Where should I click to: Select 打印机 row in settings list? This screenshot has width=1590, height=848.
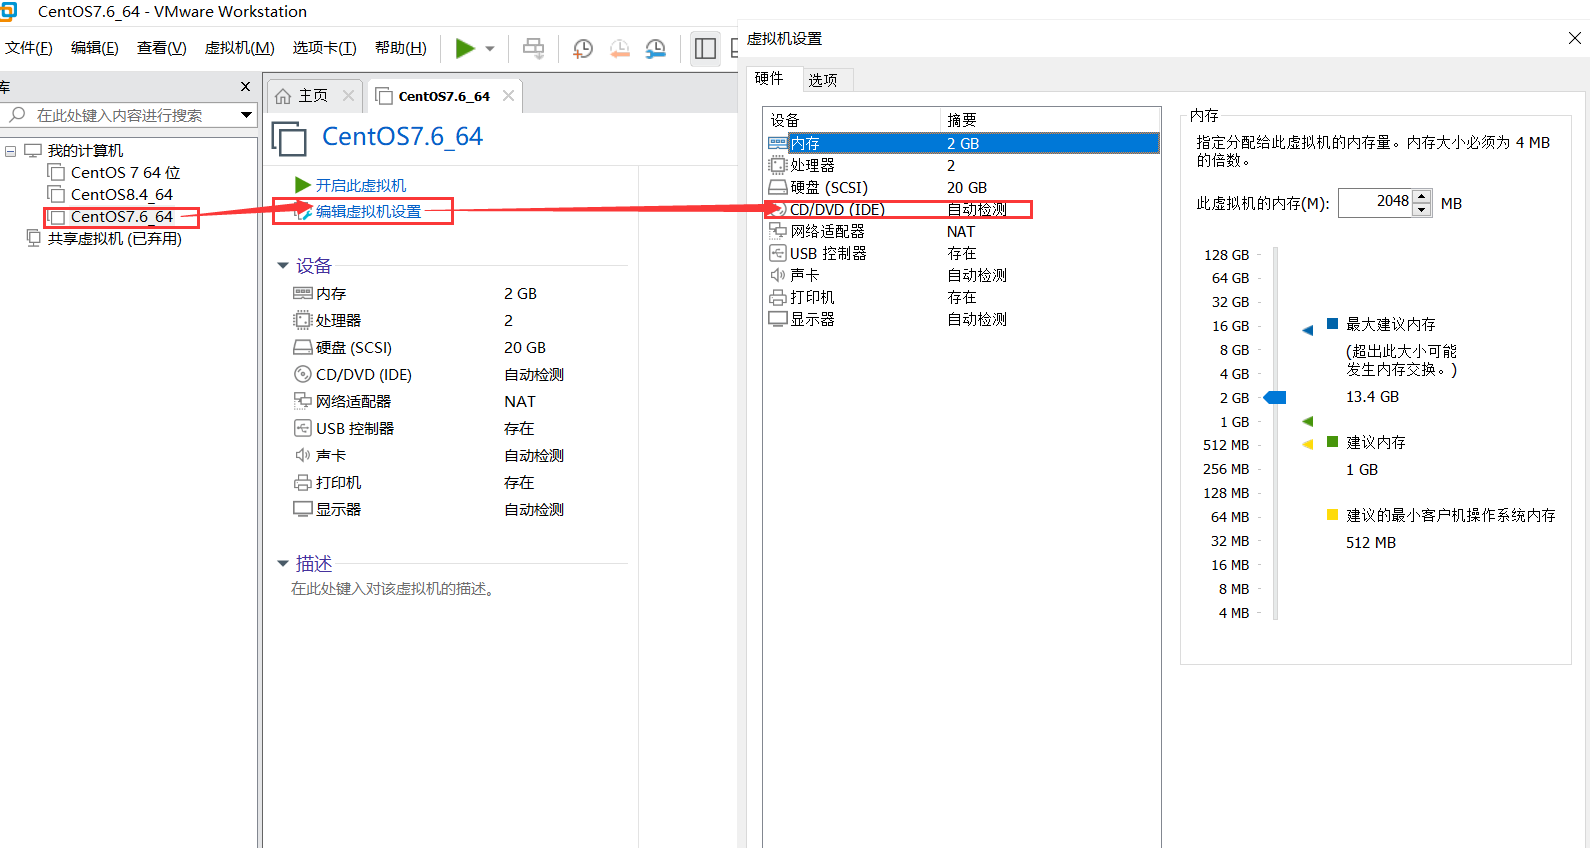point(963,298)
